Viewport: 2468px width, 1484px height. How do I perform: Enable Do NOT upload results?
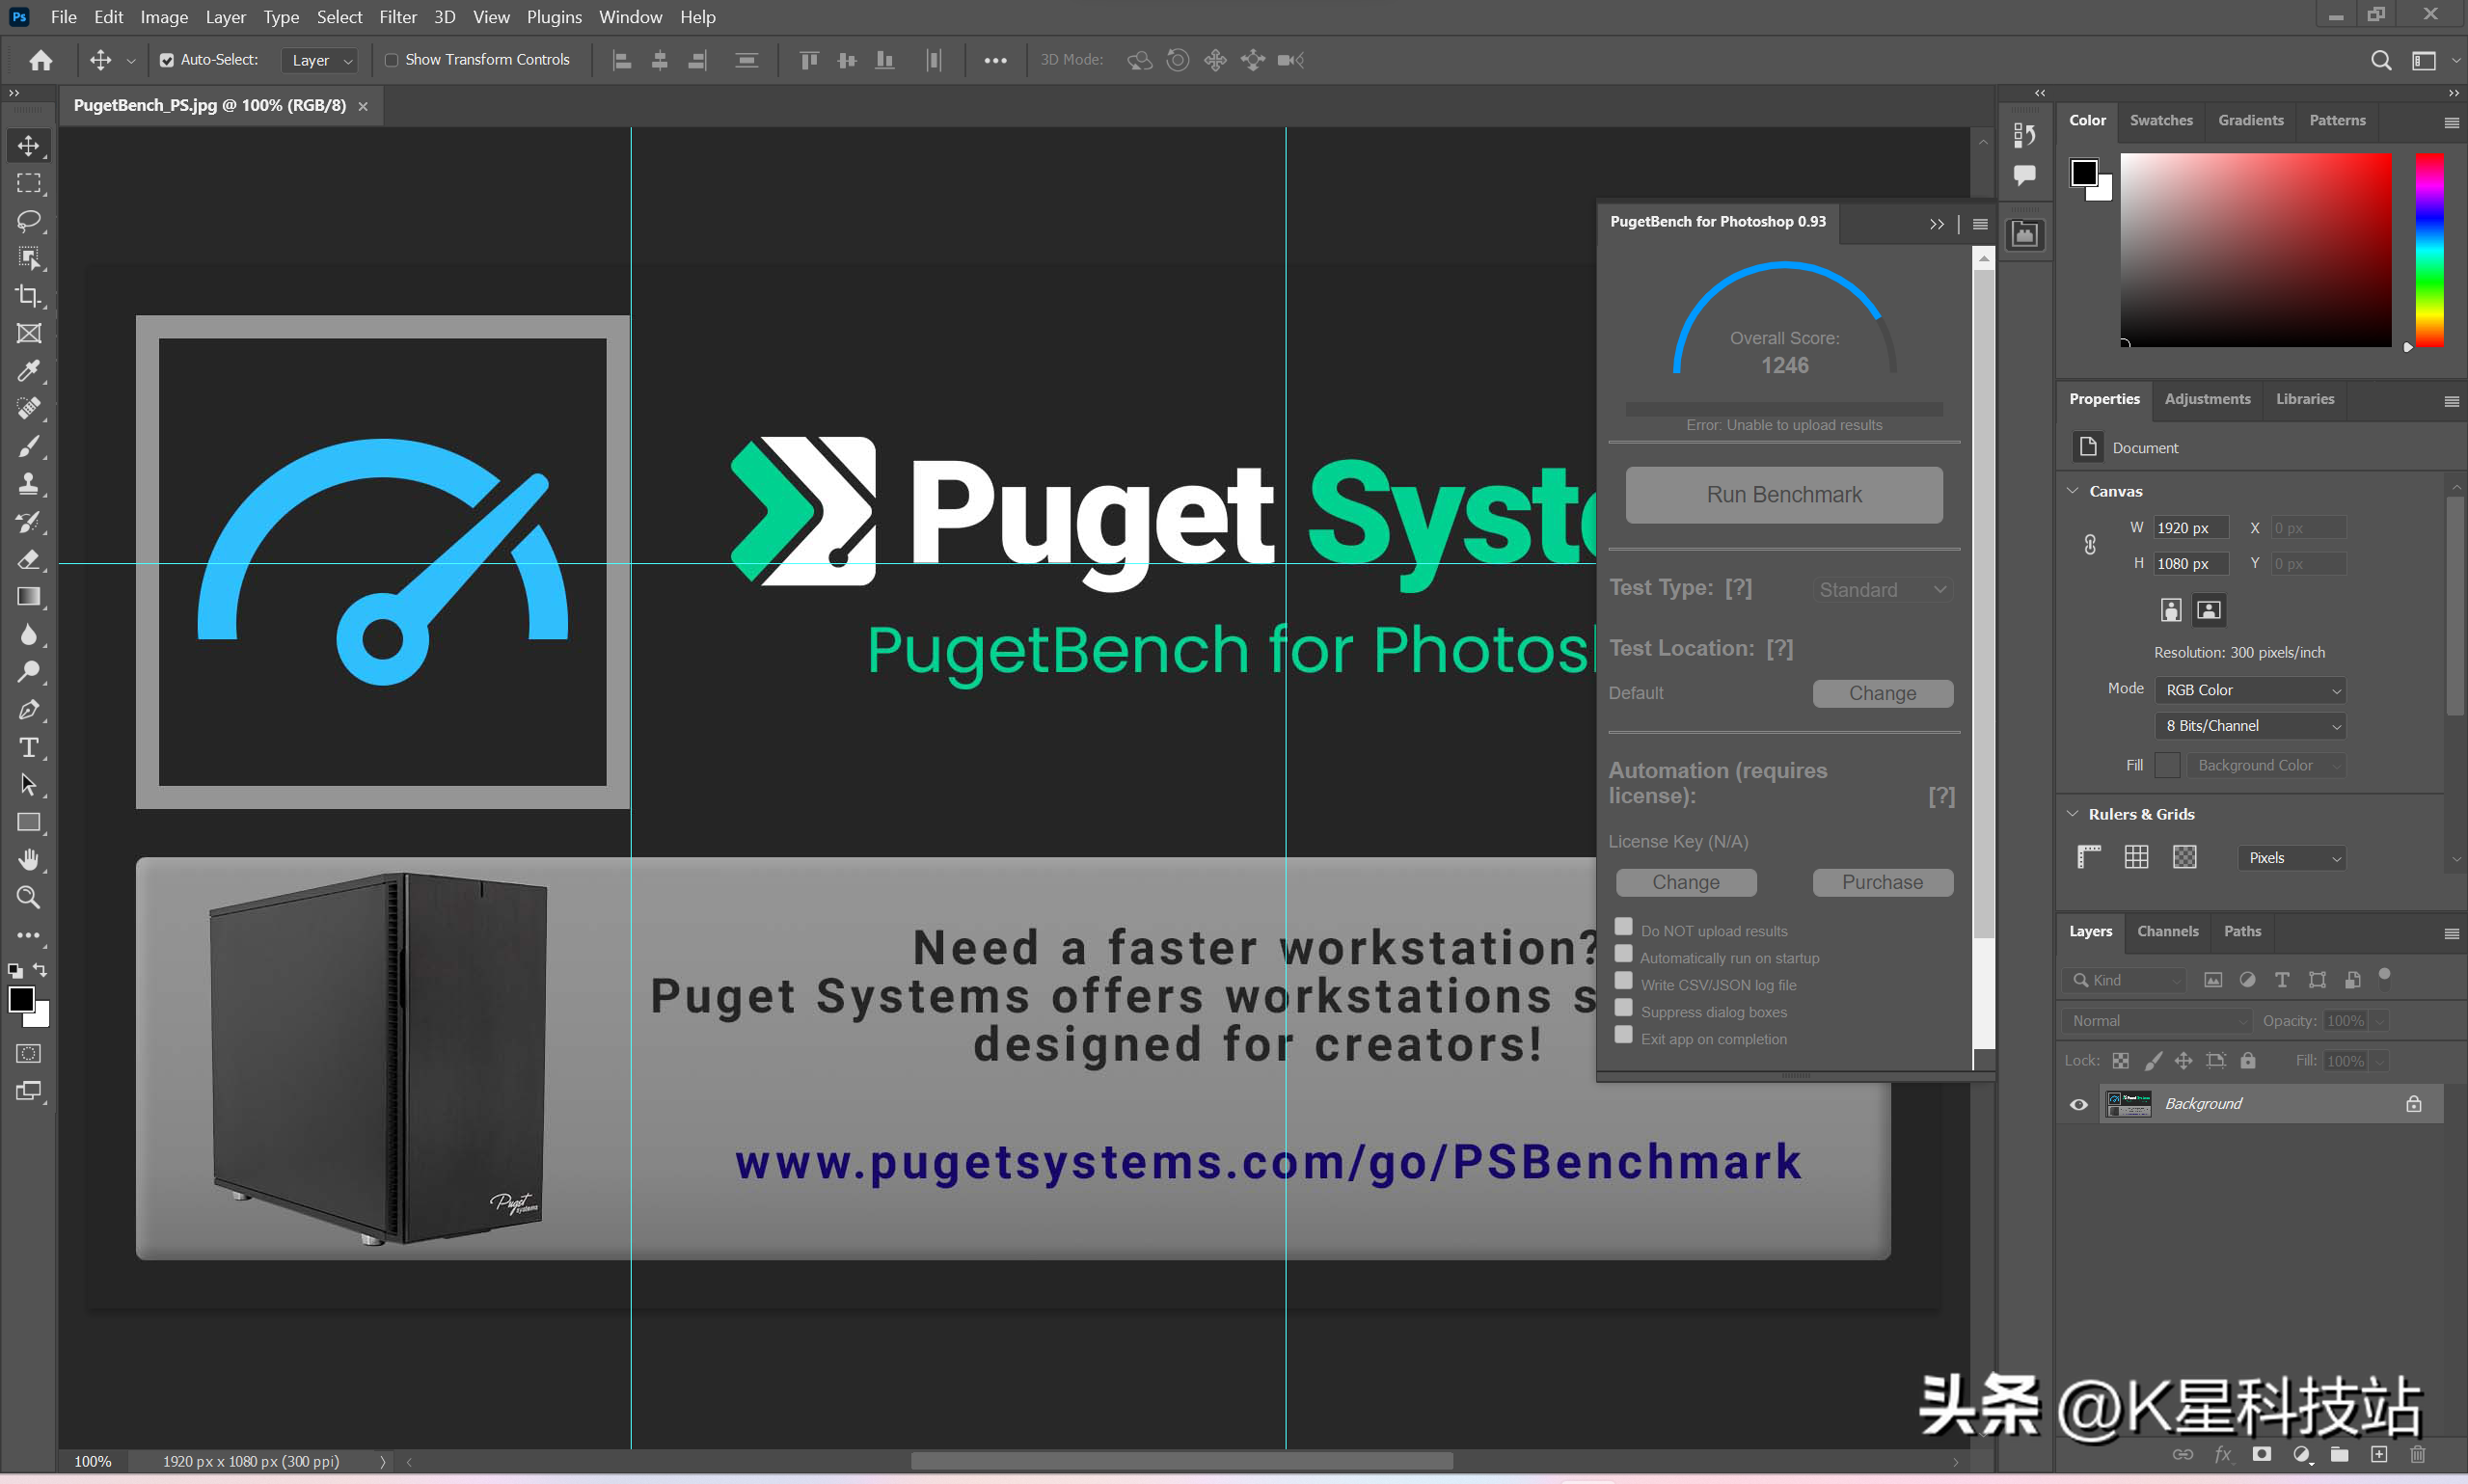coord(1624,928)
